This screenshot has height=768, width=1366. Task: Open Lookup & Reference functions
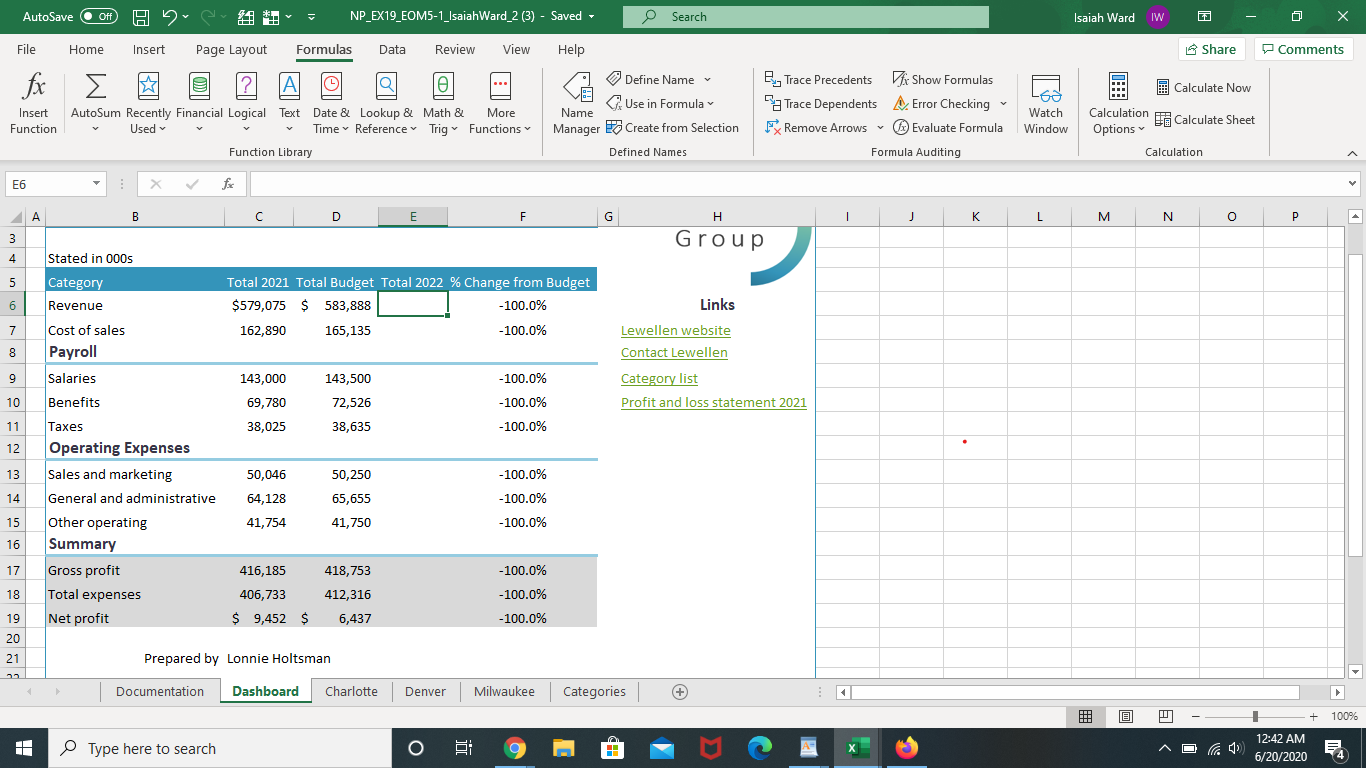[x=386, y=103]
